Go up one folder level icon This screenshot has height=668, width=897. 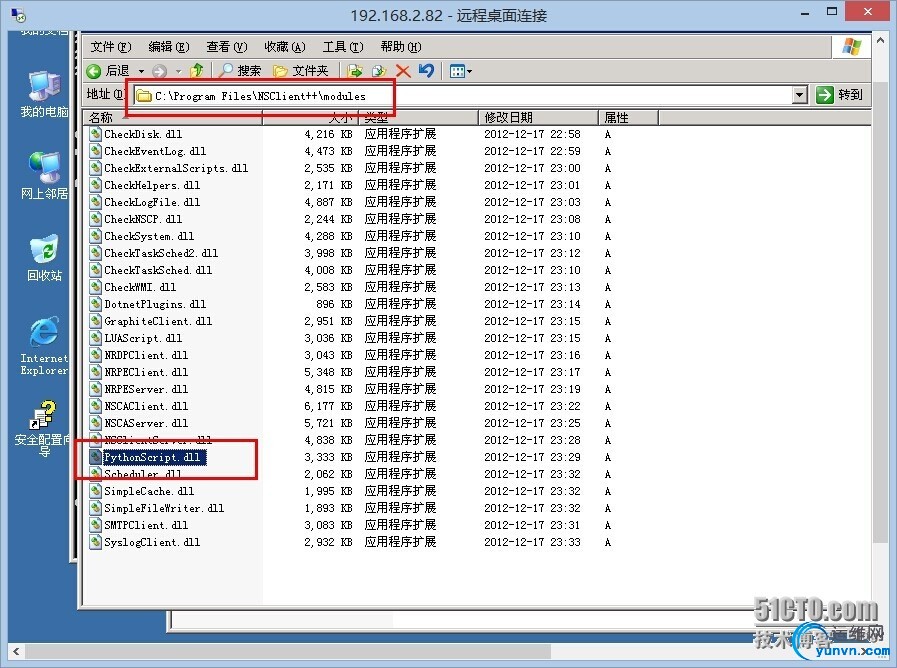point(197,70)
